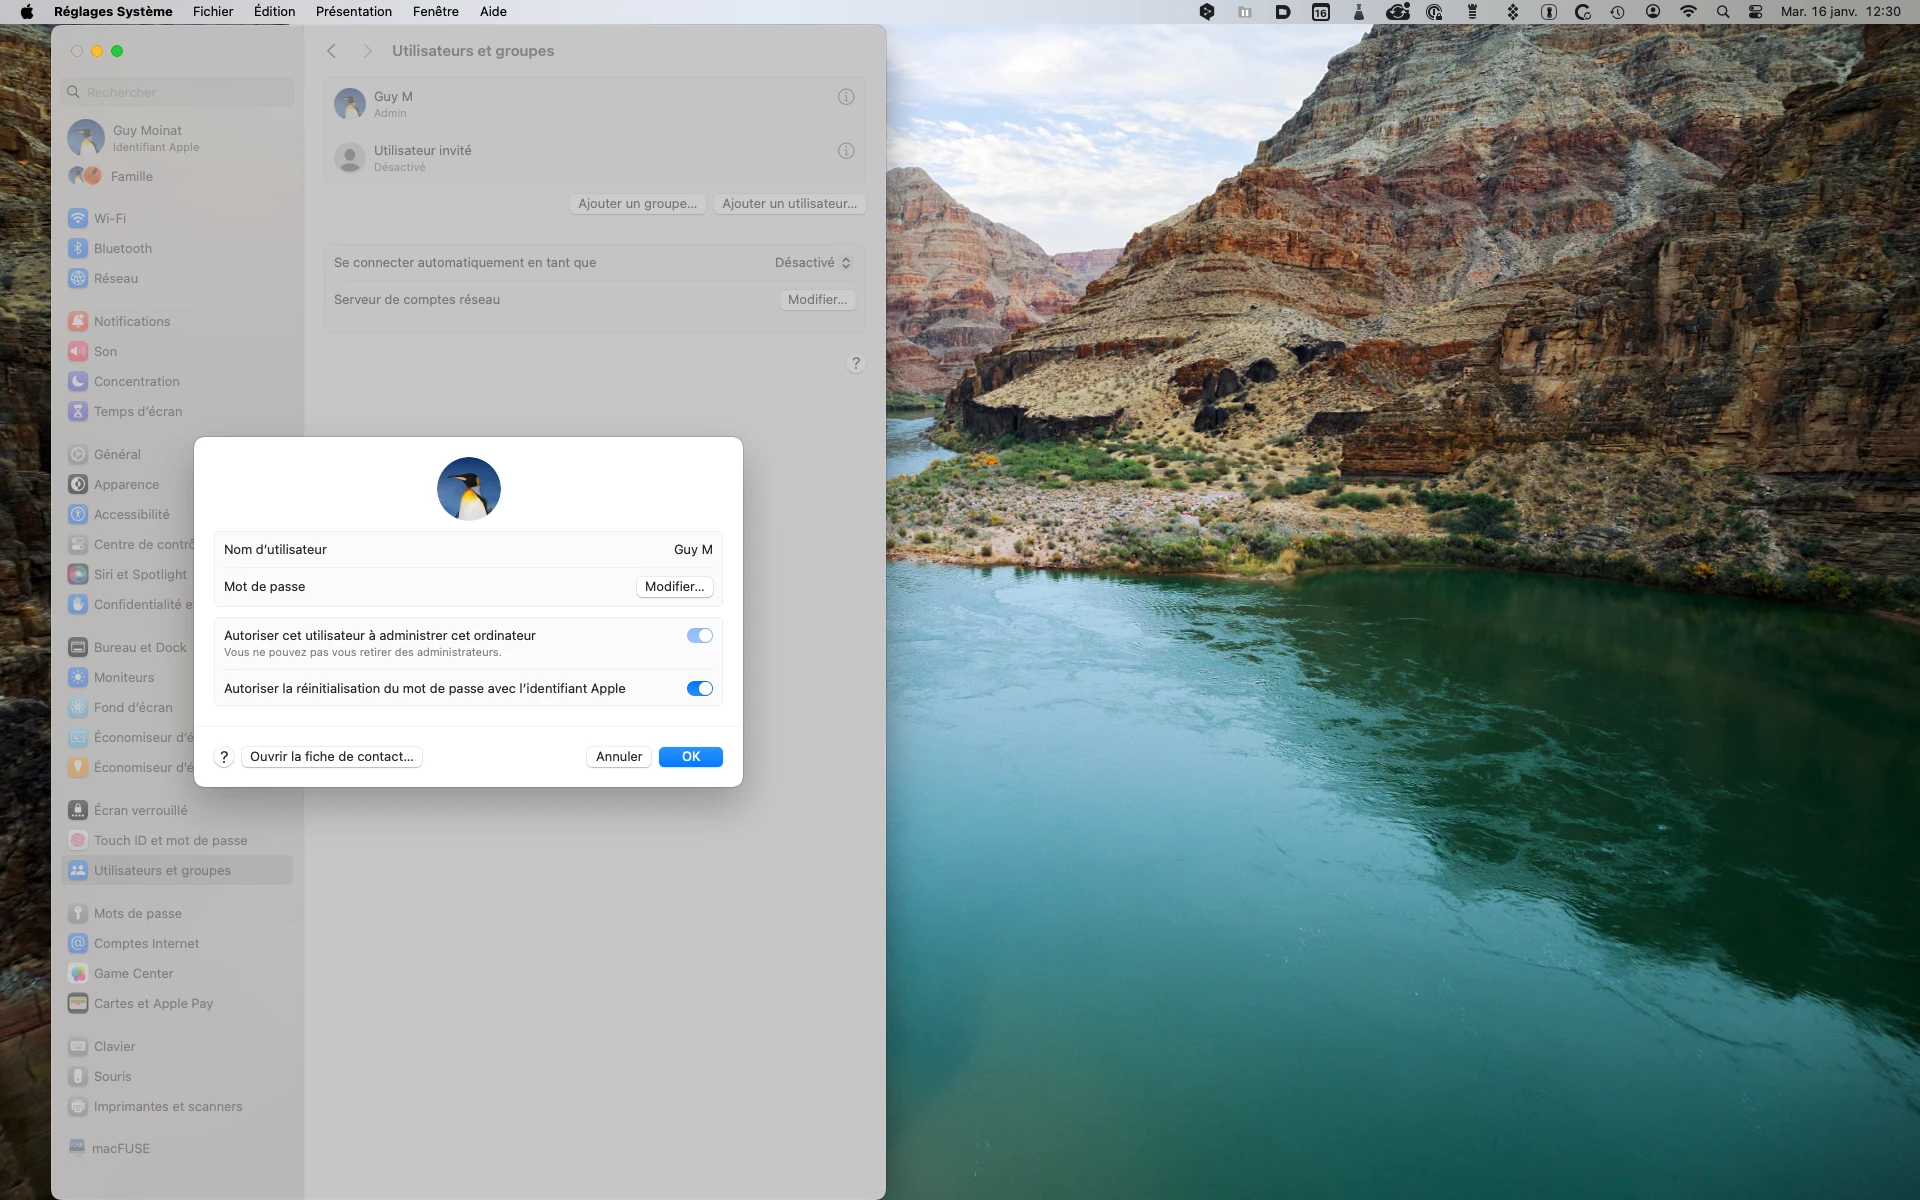Click info icon for Utilisateur invité
Image resolution: width=1920 pixels, height=1200 pixels.
(x=846, y=151)
